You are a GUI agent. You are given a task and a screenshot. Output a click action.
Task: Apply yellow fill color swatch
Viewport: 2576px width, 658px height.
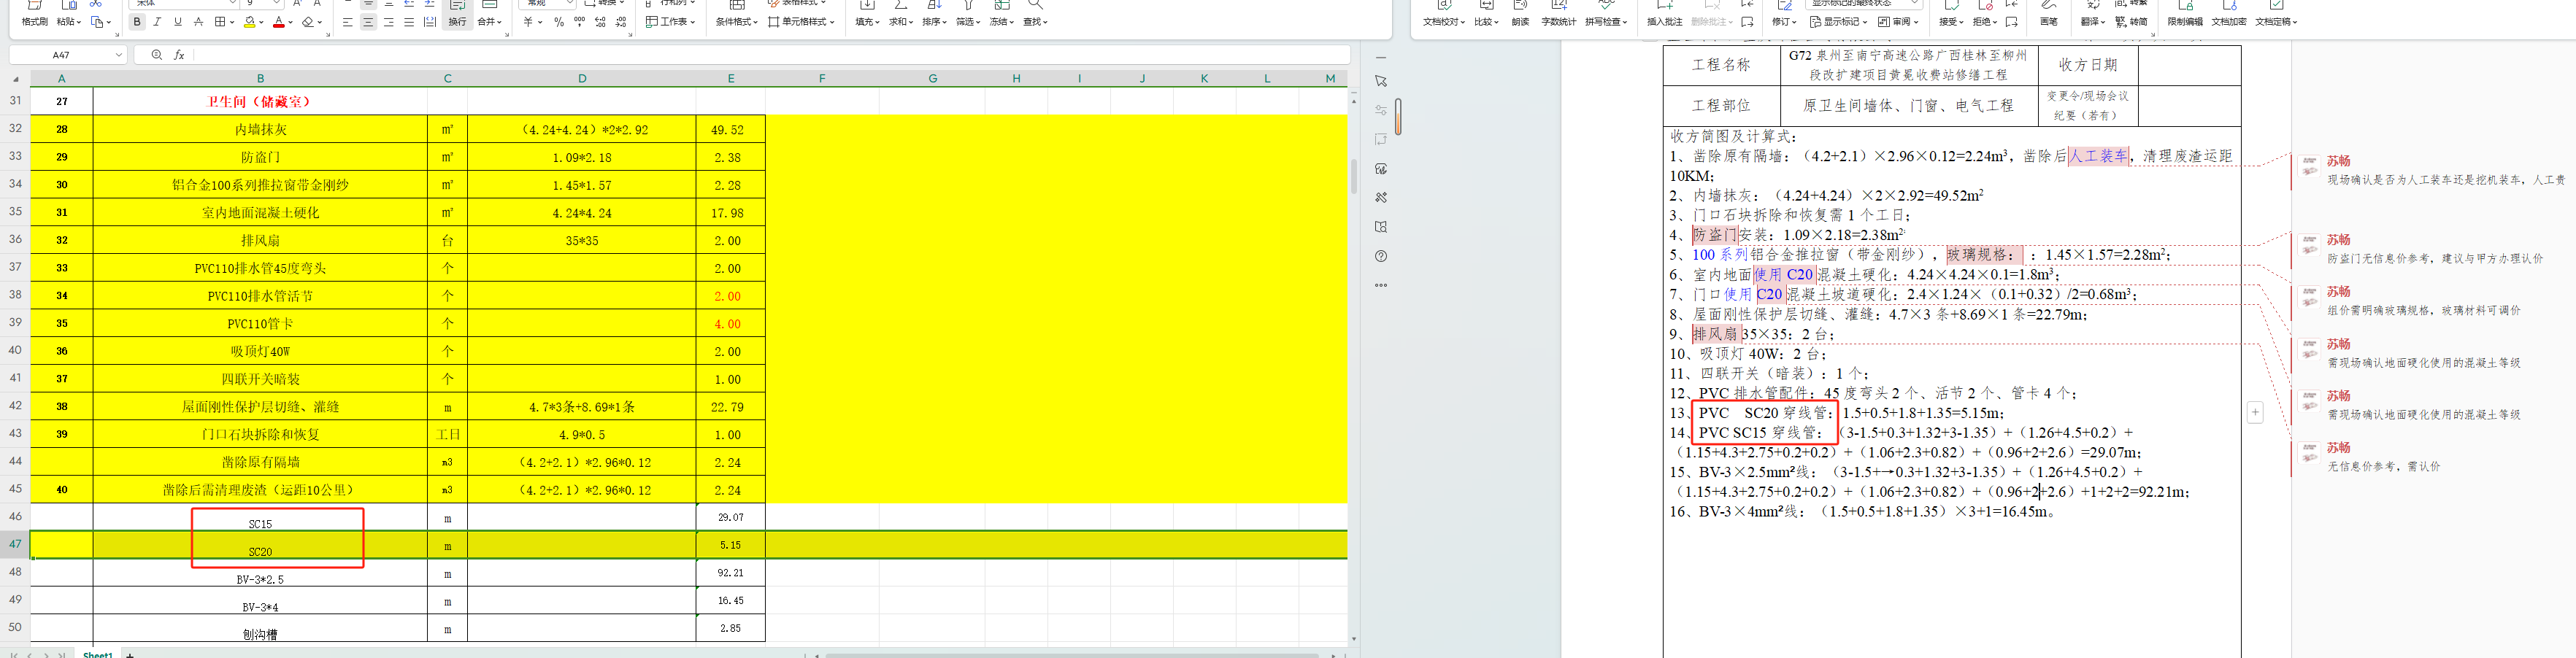click(250, 22)
